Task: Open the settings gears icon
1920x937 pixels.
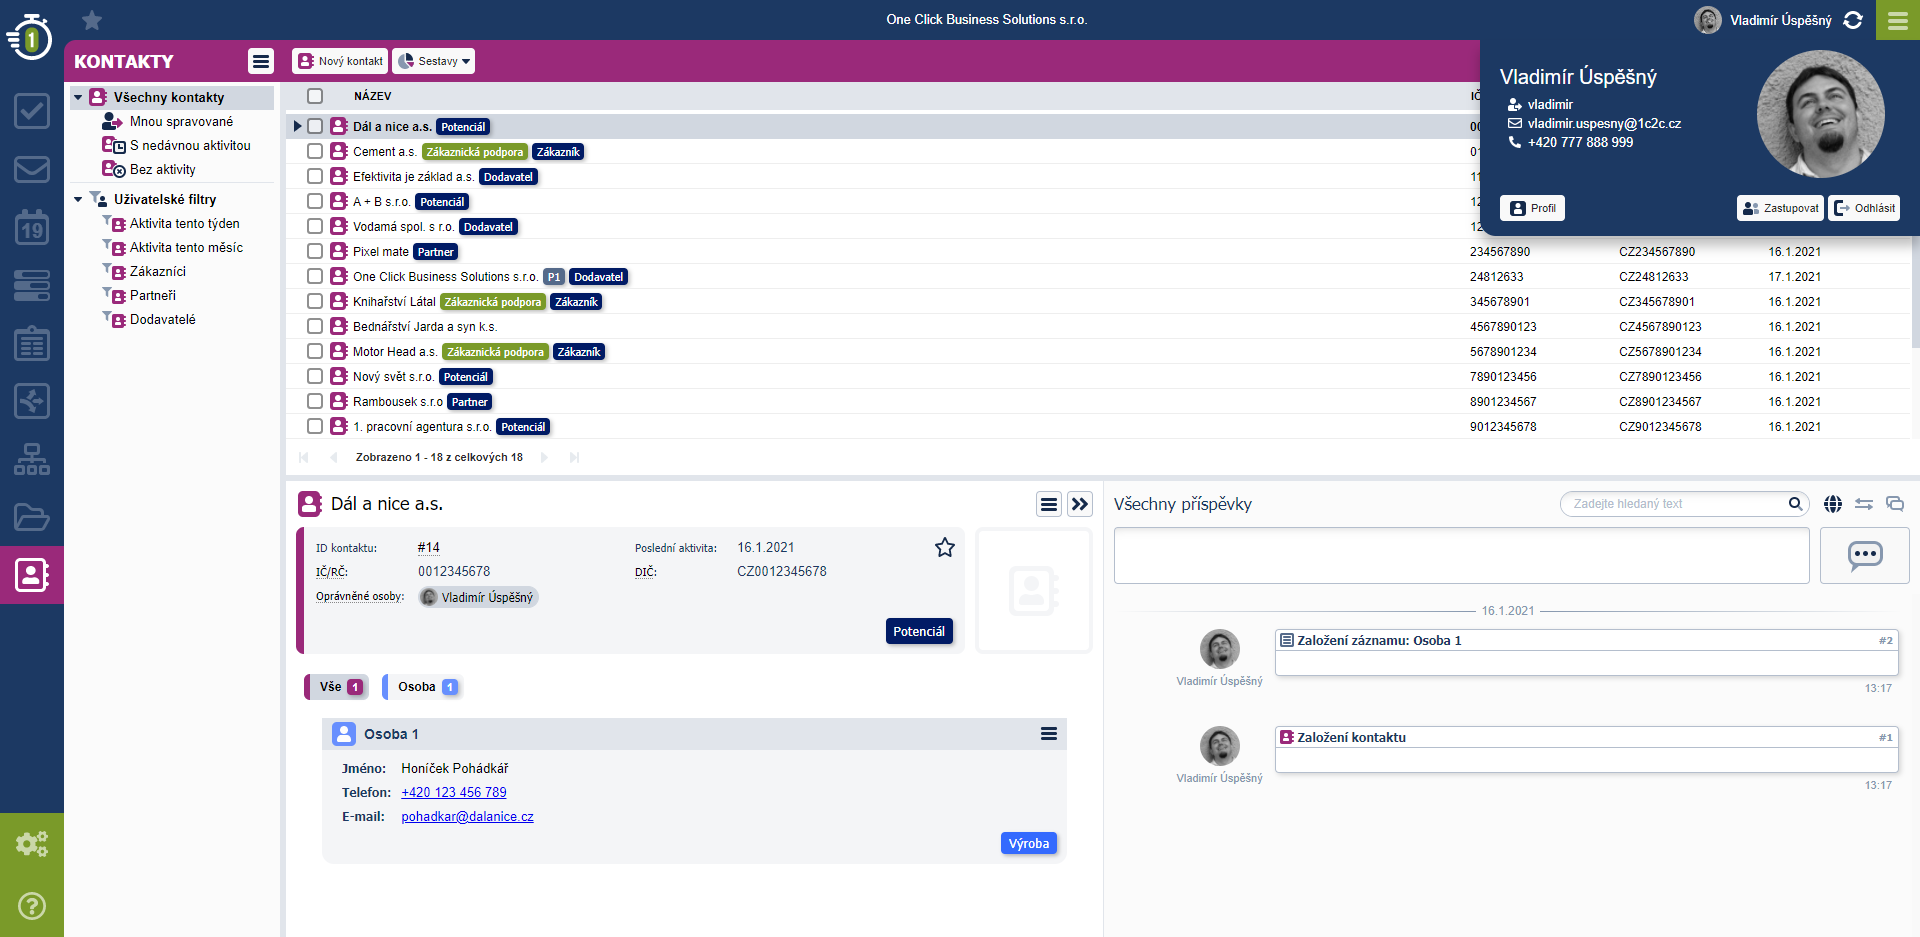Action: [32, 844]
